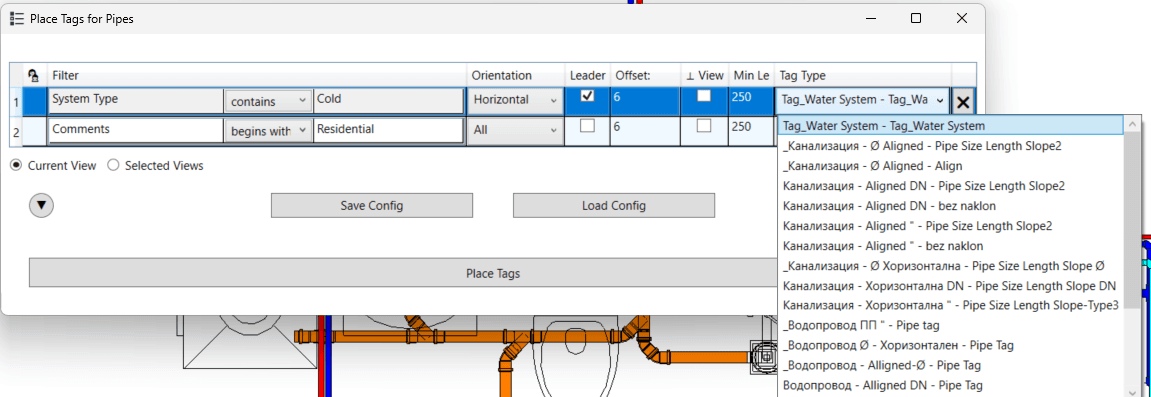Image resolution: width=1151 pixels, height=397 pixels.
Task: Open the 'All' orientation dropdown in row 2
Action: click(x=515, y=130)
